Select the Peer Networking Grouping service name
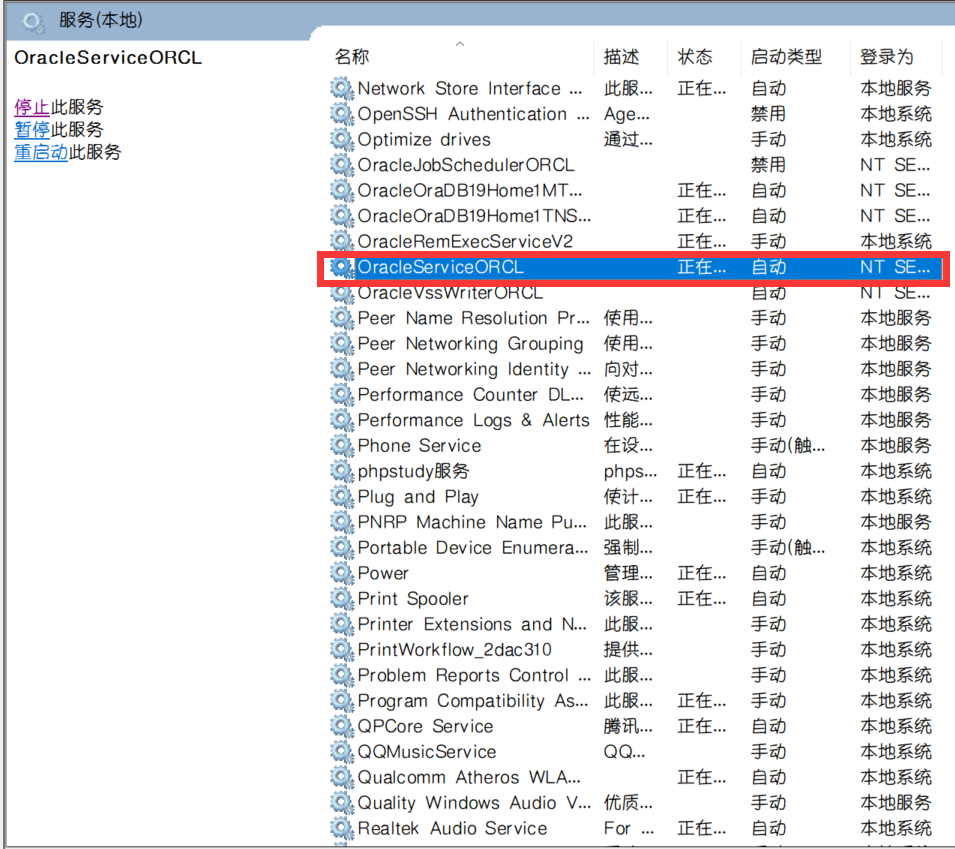The height and width of the screenshot is (849, 955). click(470, 343)
